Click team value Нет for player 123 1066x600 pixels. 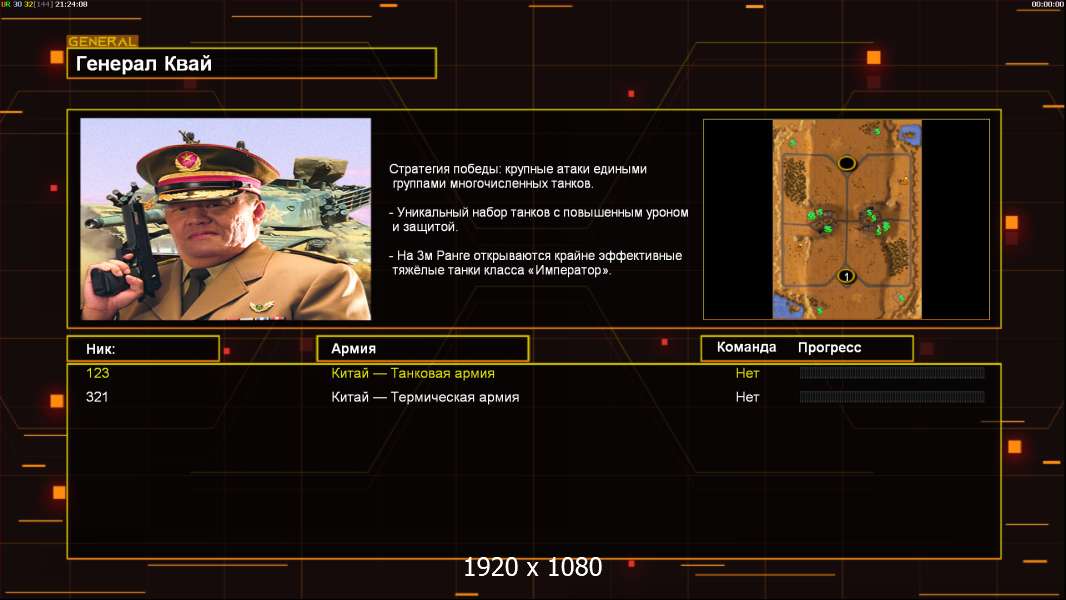[x=747, y=374]
